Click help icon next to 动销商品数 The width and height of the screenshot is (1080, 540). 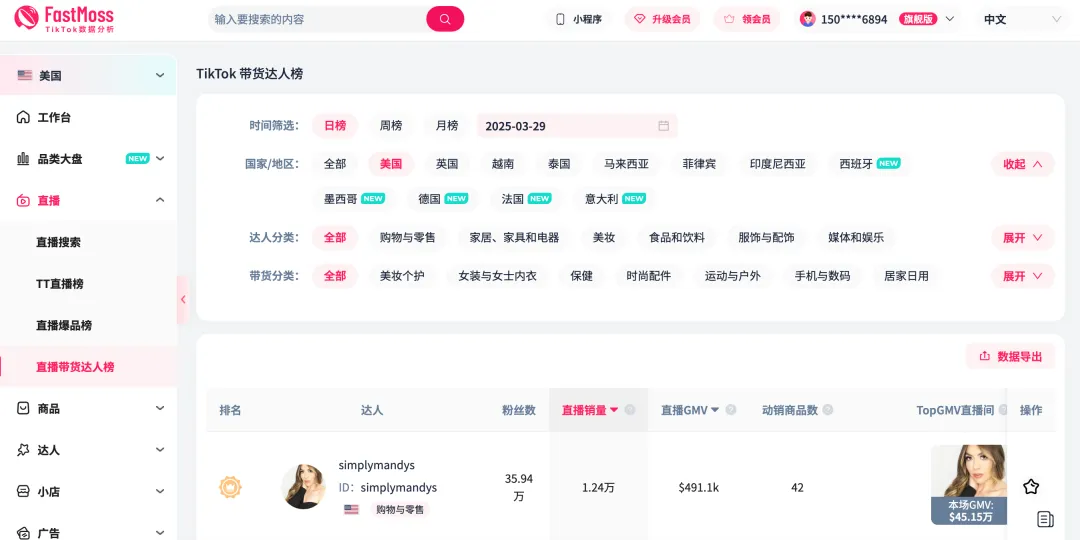click(828, 410)
